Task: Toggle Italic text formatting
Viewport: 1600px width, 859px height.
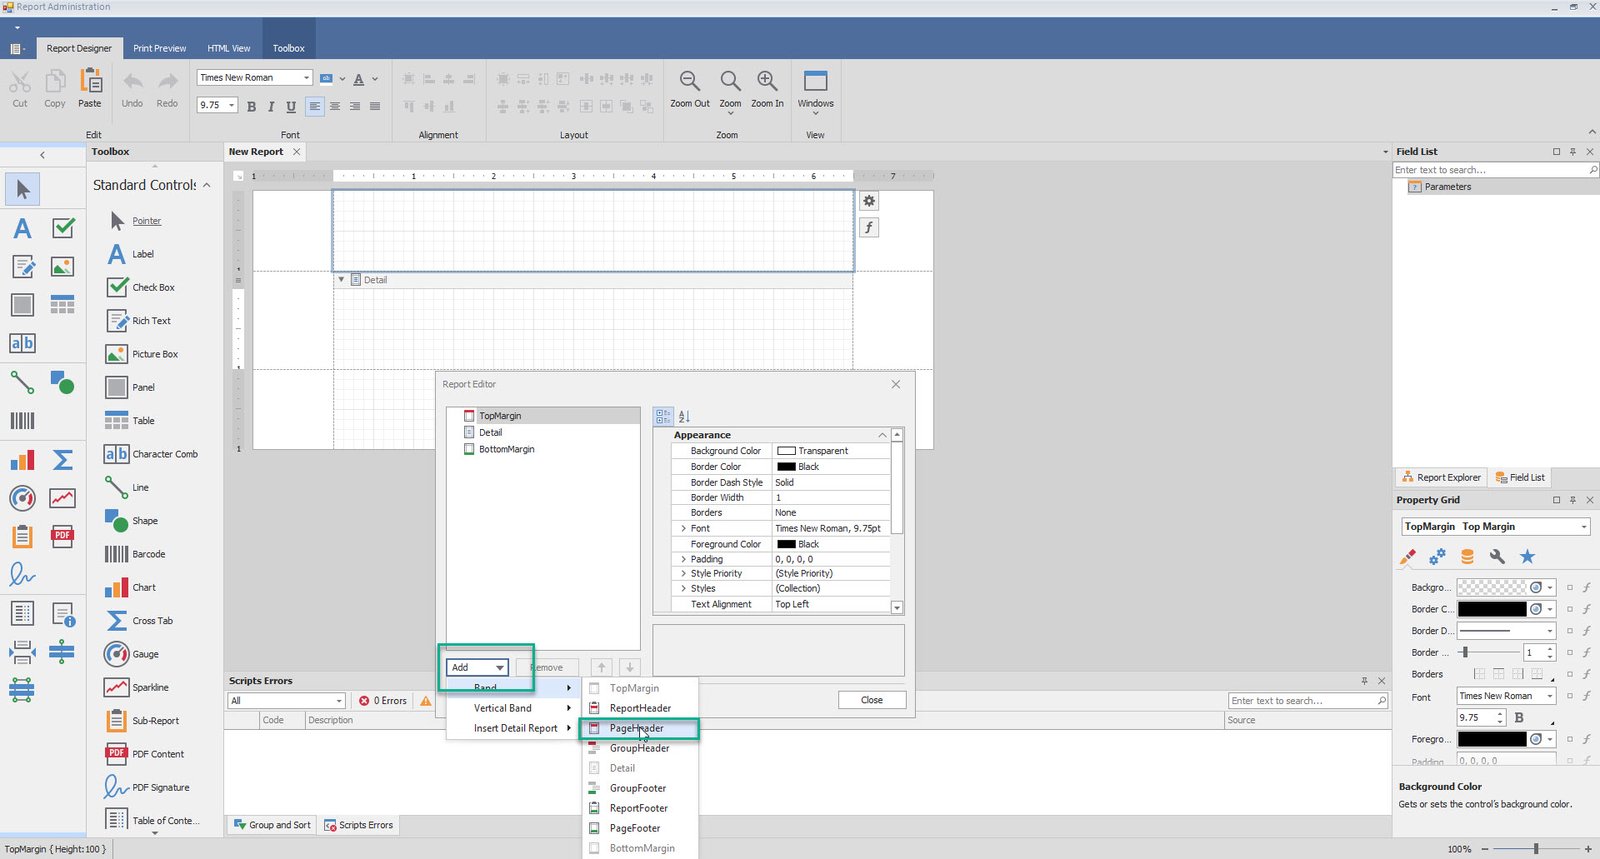Action: [x=271, y=106]
